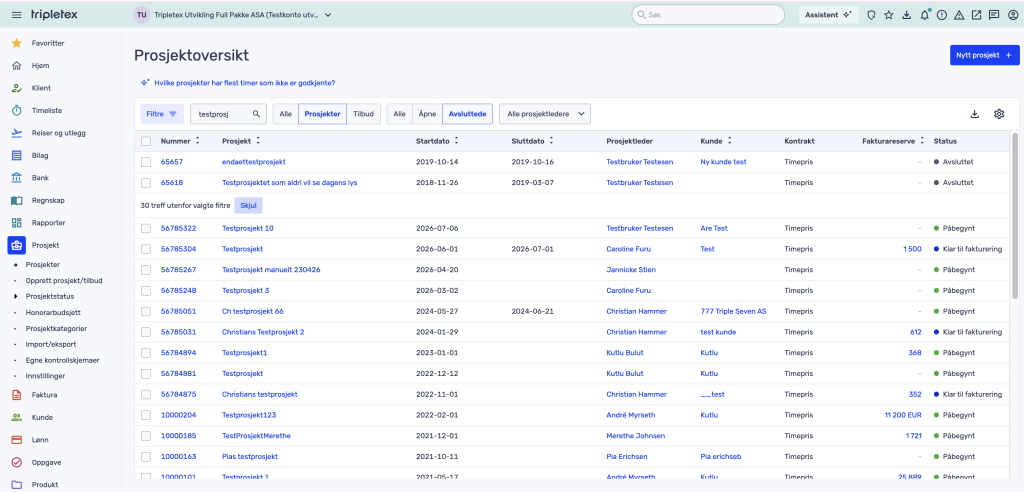
Task: Open the hamburger menu icon
Action: (x=17, y=15)
